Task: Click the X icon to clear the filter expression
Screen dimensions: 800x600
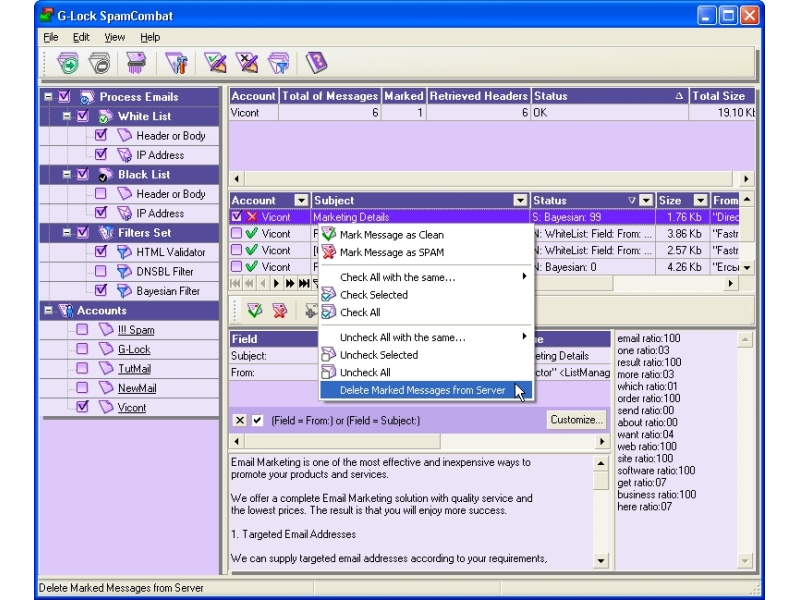Action: (239, 420)
